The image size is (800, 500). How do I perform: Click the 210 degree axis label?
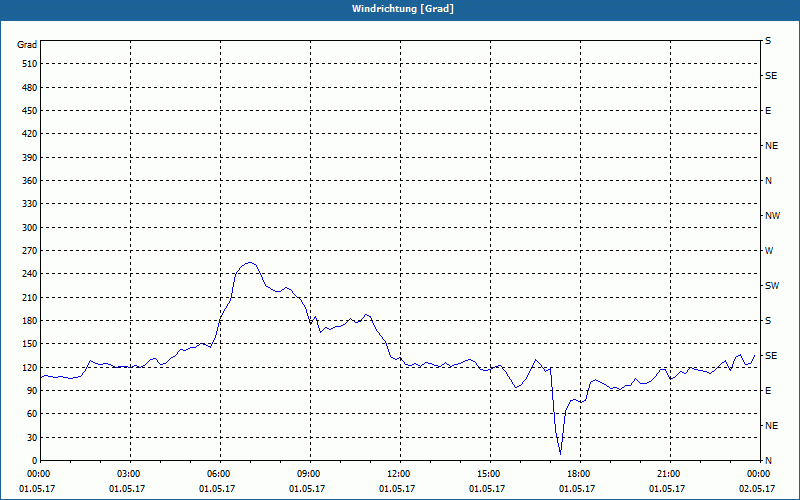coord(30,297)
